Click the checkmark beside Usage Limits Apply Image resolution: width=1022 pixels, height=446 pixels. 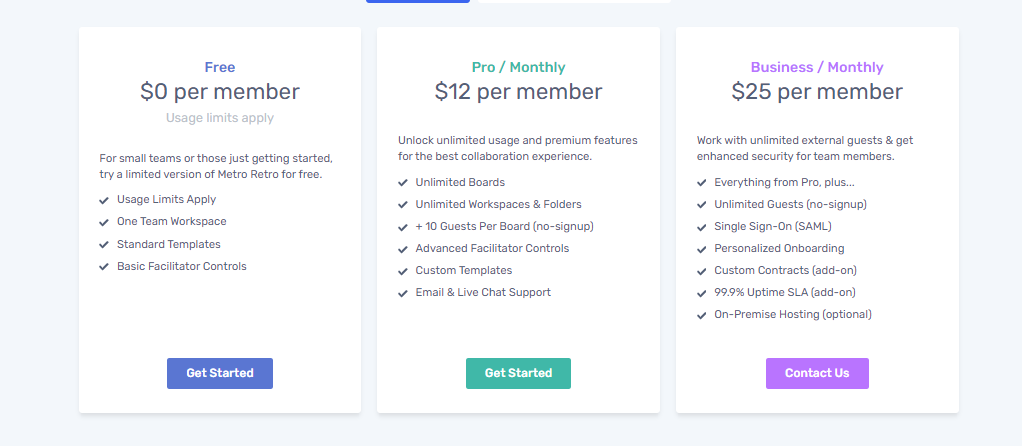pyautogui.click(x=104, y=200)
